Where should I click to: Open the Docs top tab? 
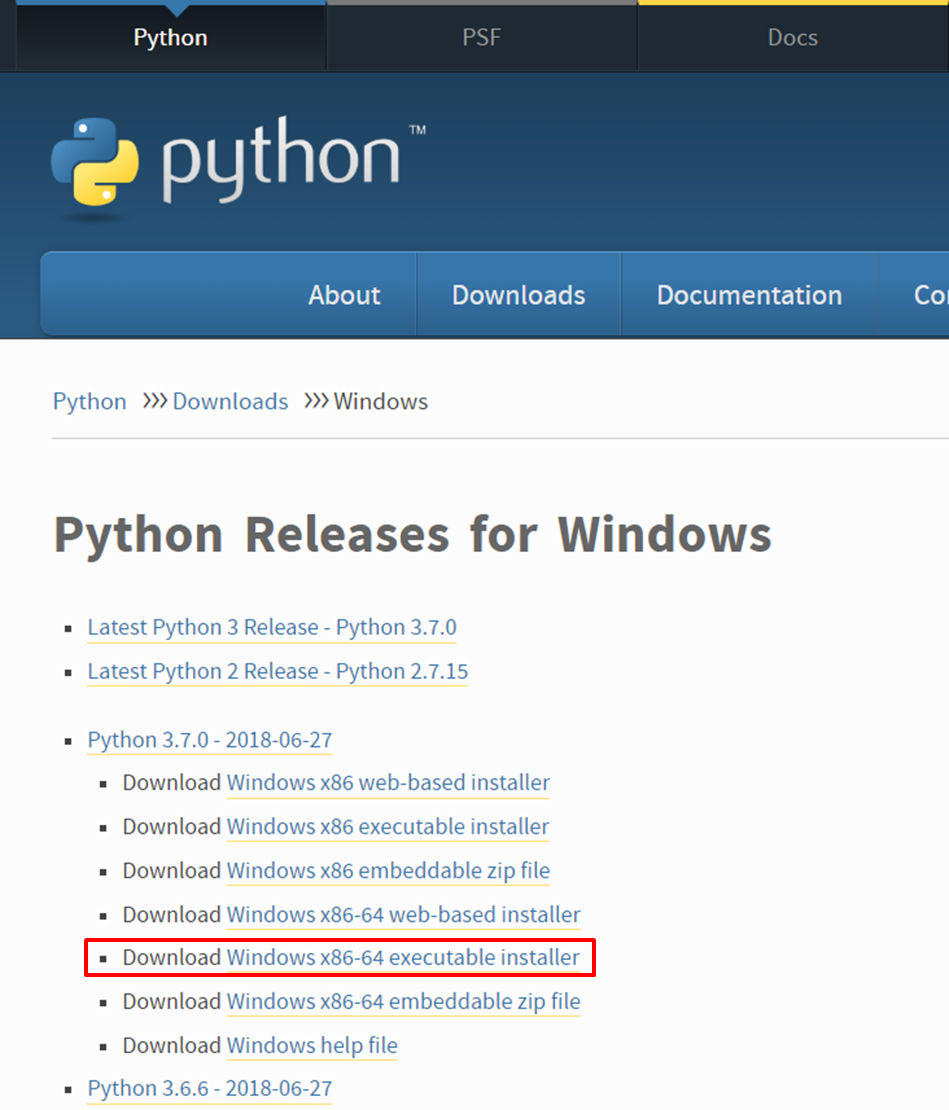tap(792, 38)
